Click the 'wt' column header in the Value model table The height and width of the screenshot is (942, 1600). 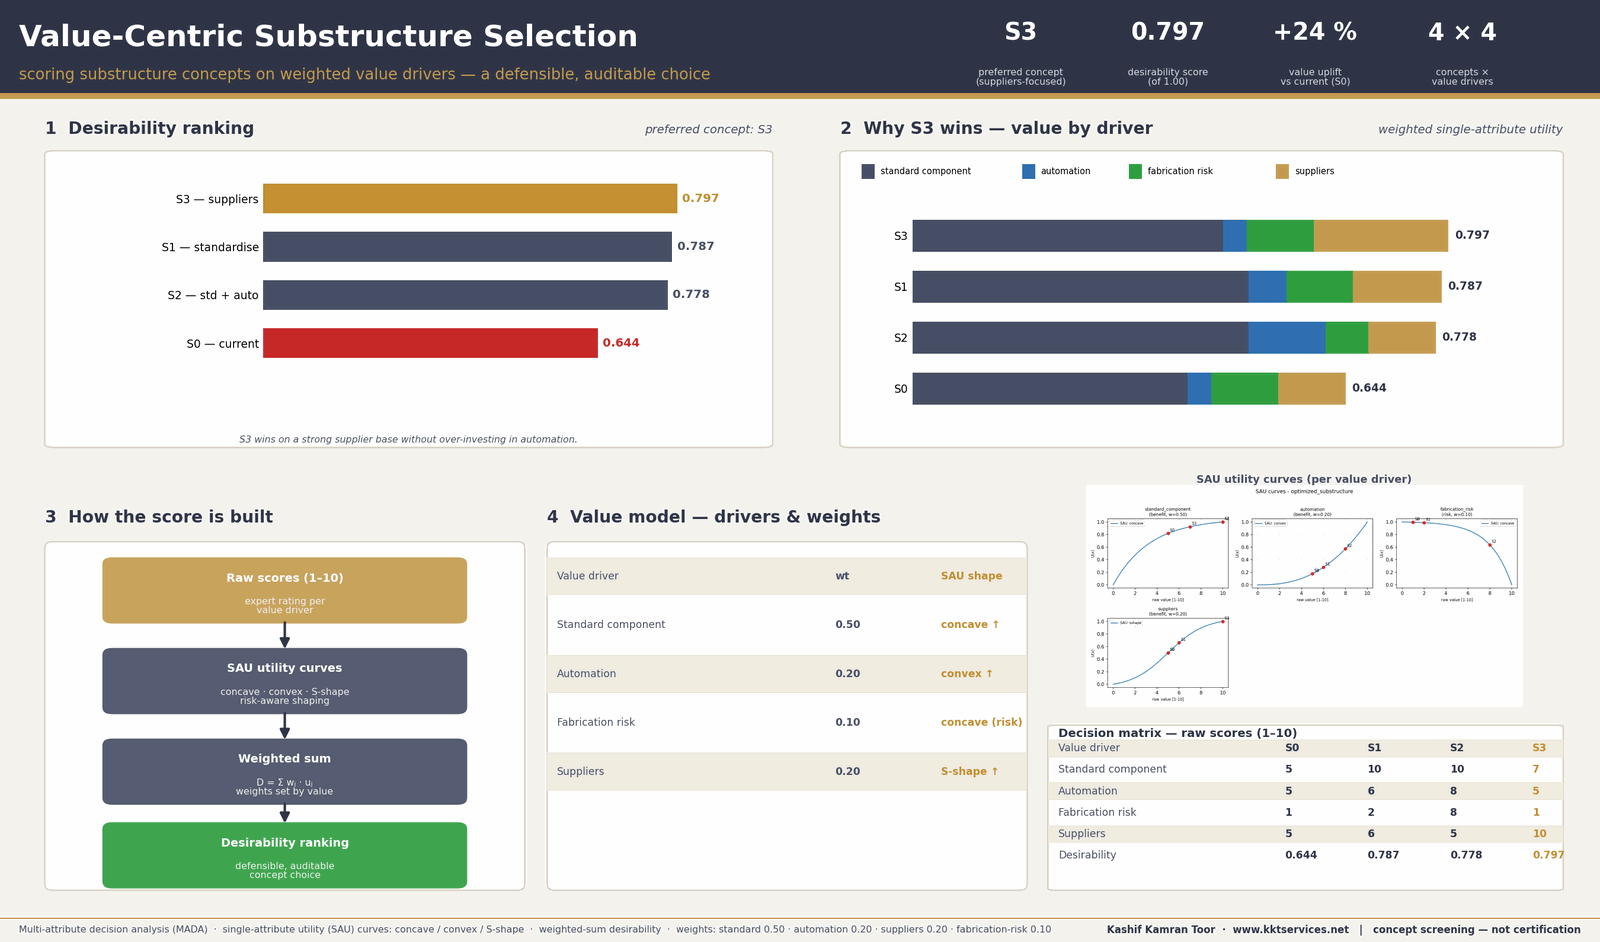click(842, 576)
